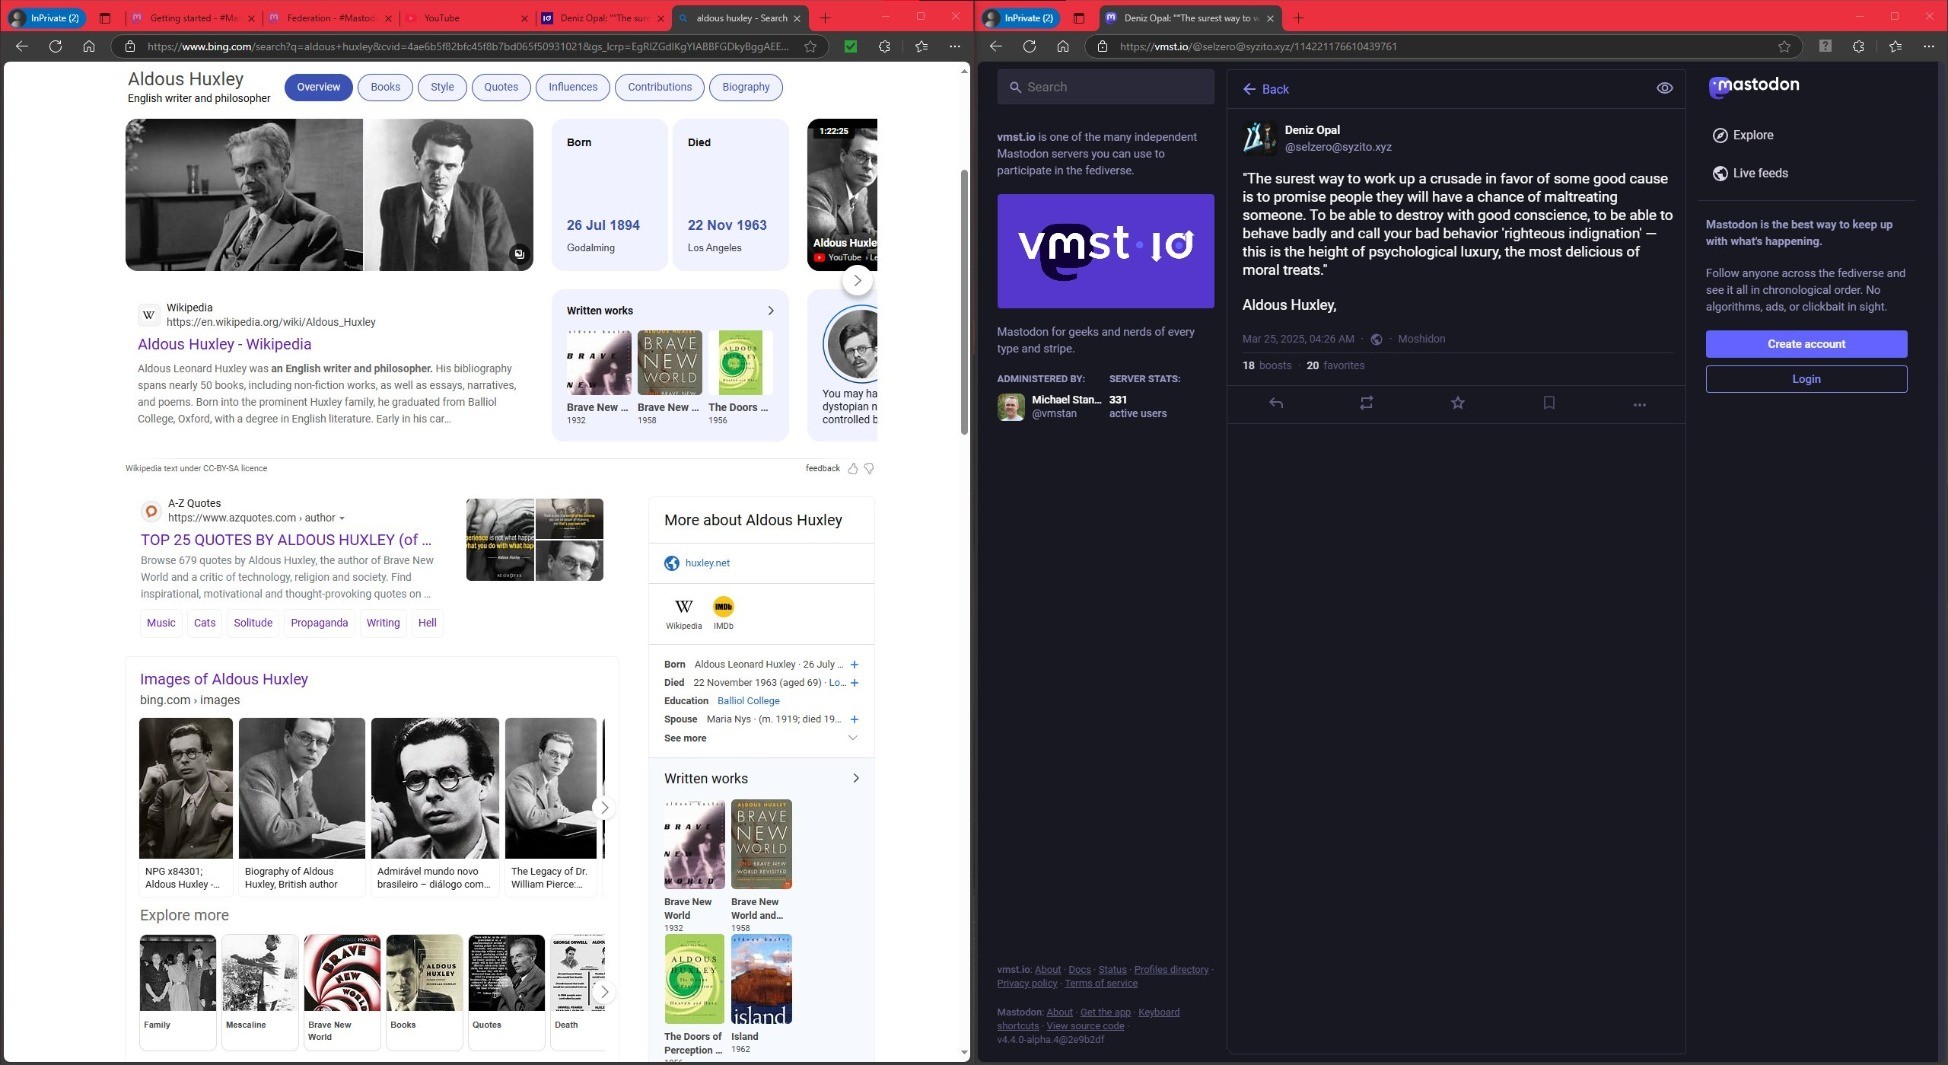Favorite the Deniz Opal post with the star
Viewport: 1948px width, 1065px height.
coord(1458,403)
